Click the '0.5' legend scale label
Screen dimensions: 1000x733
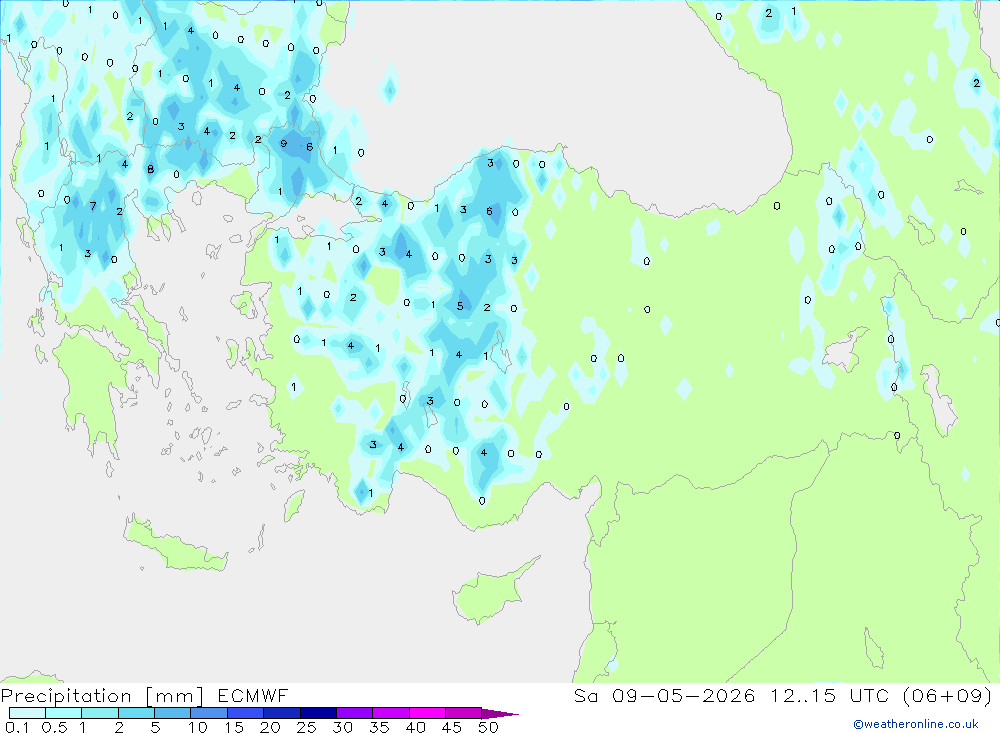(x=54, y=727)
